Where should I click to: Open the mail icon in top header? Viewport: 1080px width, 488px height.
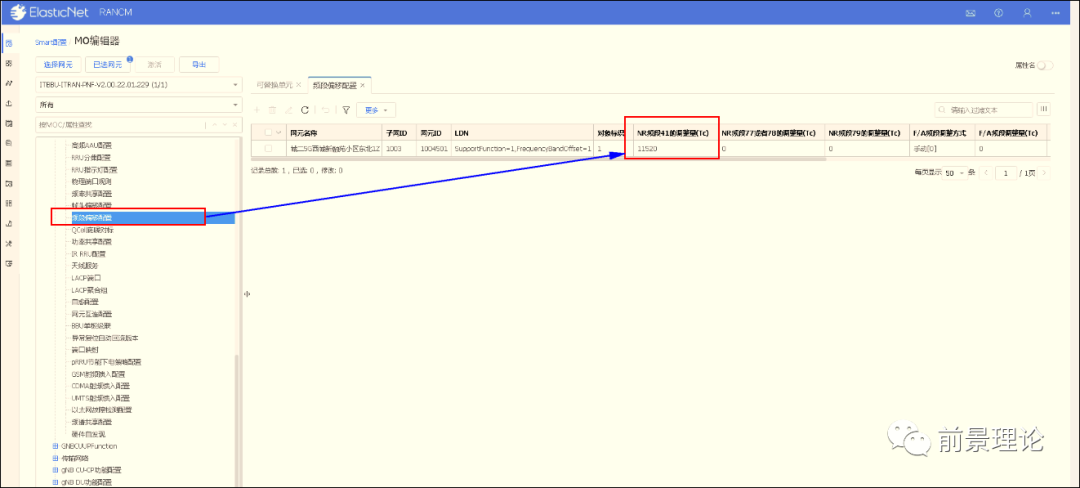(x=969, y=13)
